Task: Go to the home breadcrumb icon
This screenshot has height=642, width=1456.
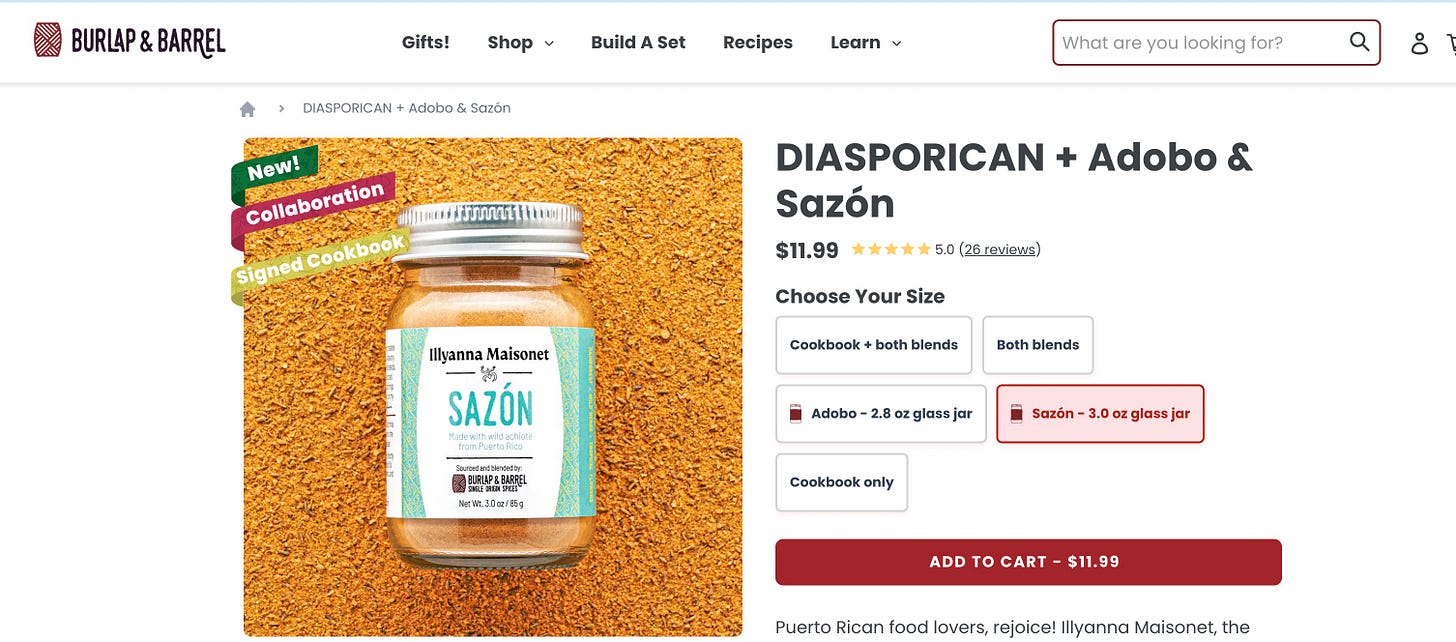Action: pos(248,108)
